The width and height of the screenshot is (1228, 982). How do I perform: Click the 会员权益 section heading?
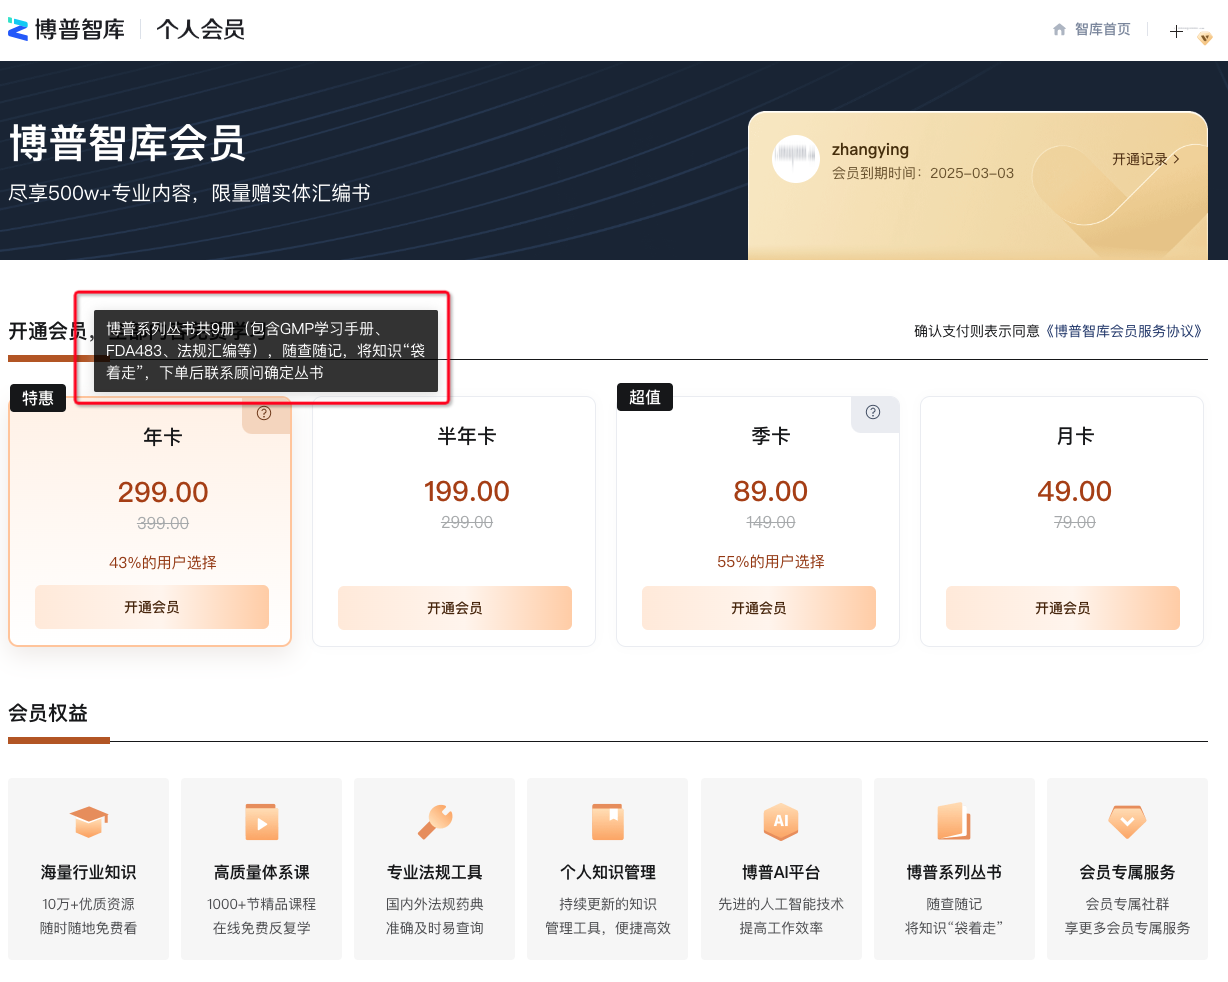point(48,713)
